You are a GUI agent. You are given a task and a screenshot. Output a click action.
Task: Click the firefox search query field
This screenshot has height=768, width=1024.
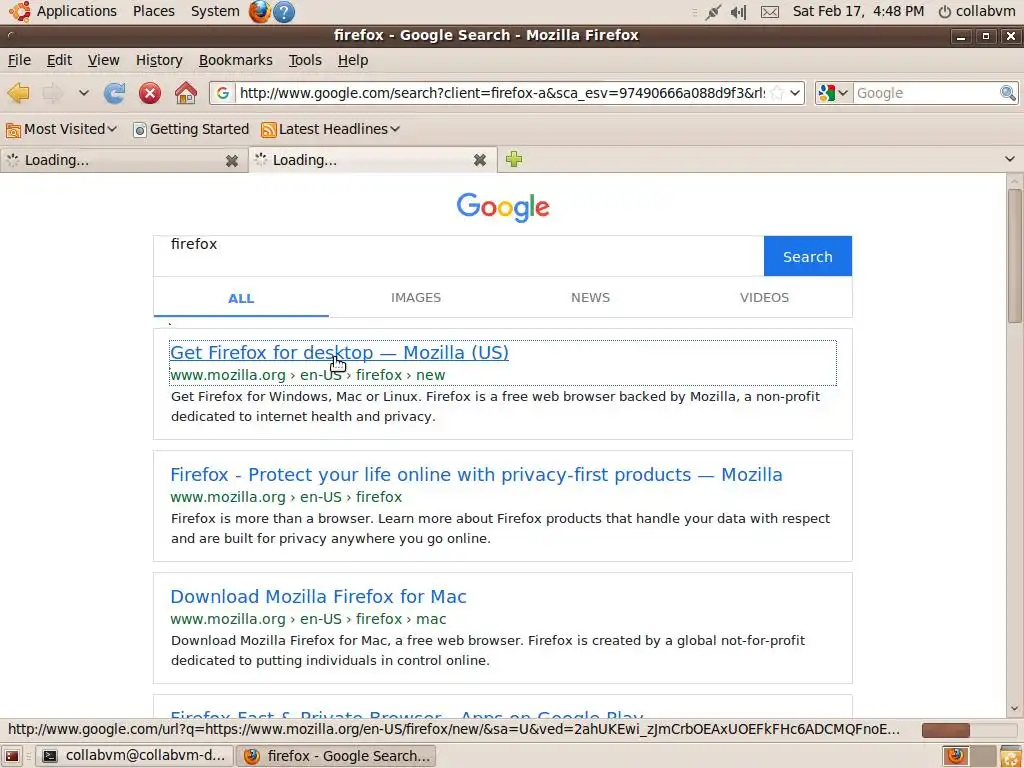(x=458, y=255)
